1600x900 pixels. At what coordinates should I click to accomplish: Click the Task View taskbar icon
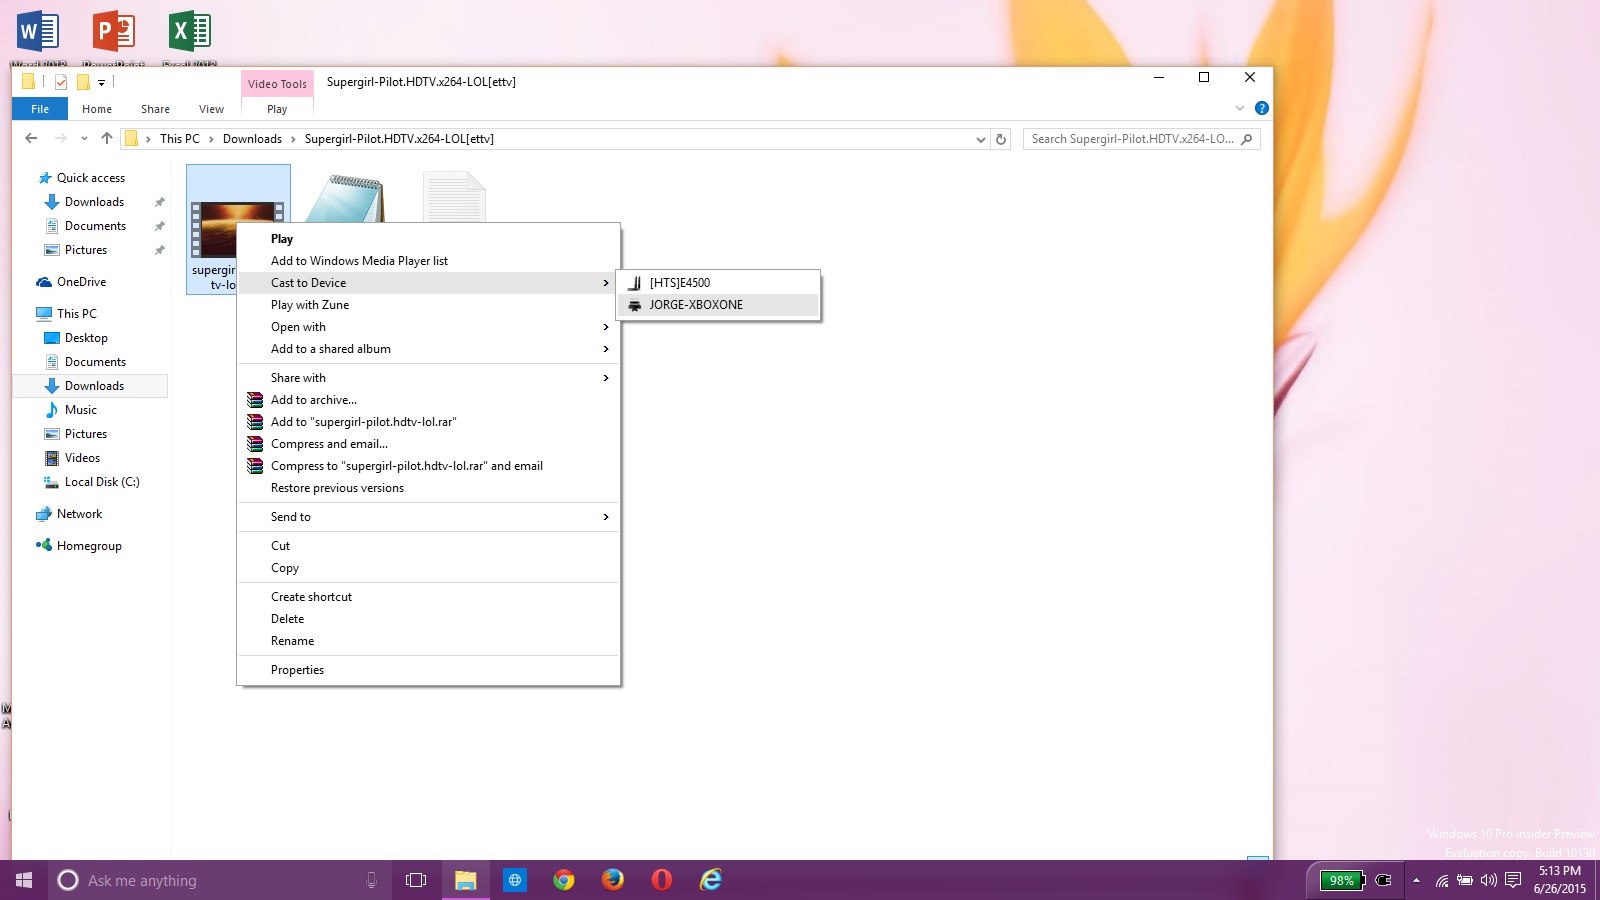416,880
